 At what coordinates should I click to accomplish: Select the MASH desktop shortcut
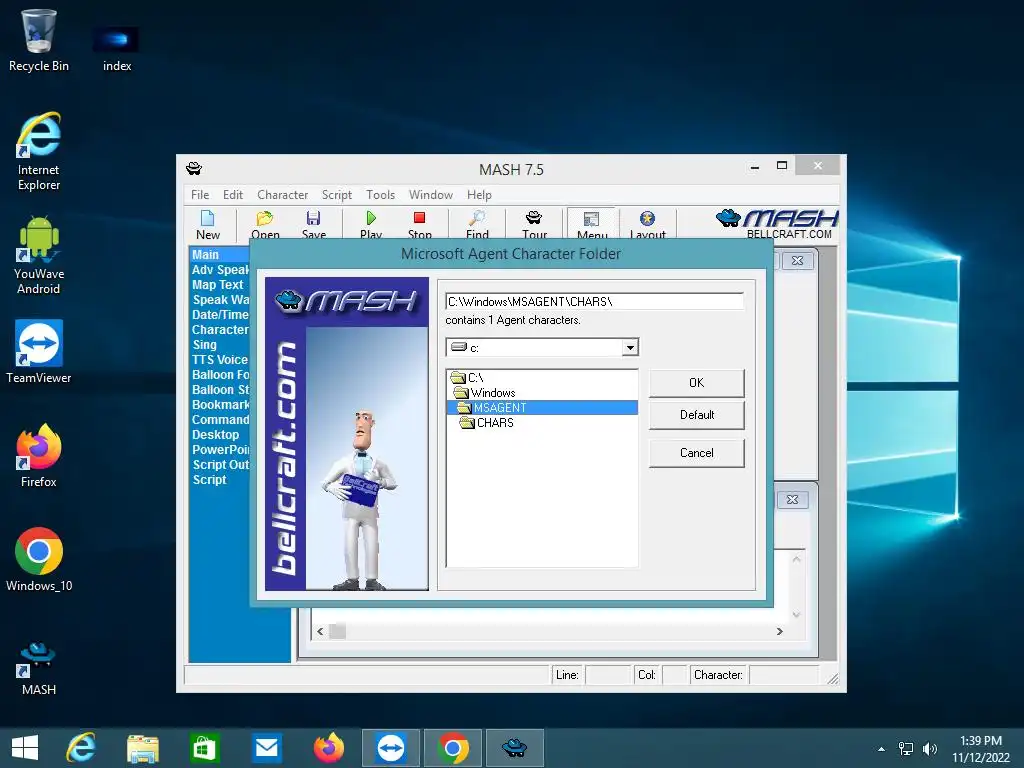39,669
